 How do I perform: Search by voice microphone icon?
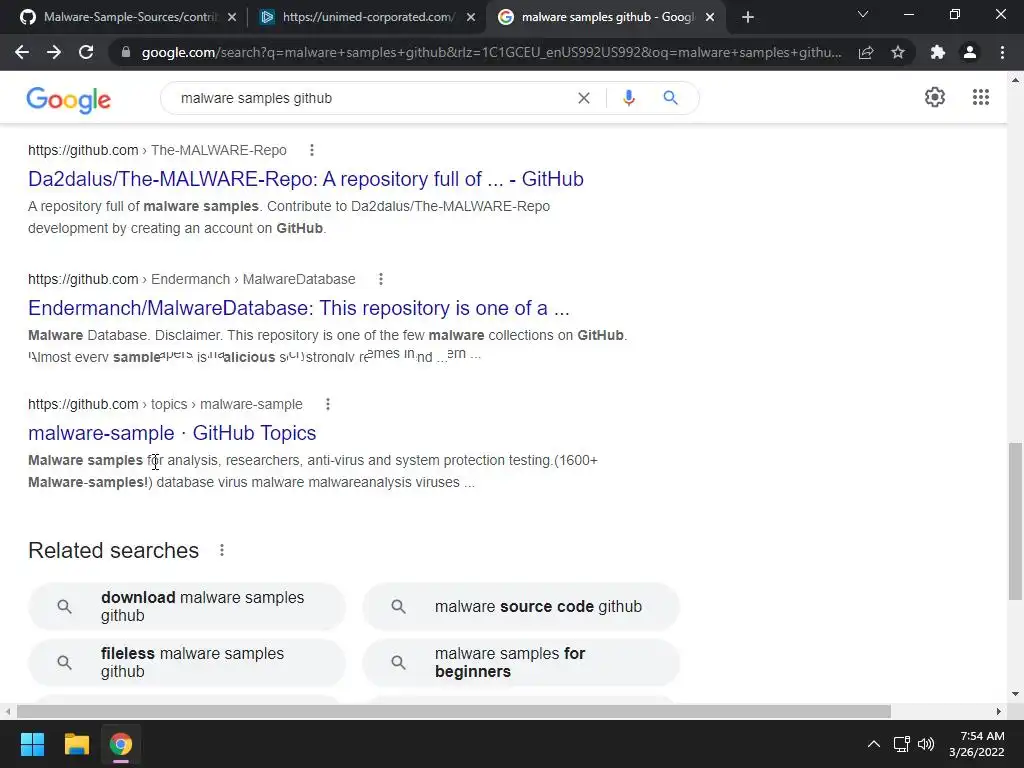[629, 98]
